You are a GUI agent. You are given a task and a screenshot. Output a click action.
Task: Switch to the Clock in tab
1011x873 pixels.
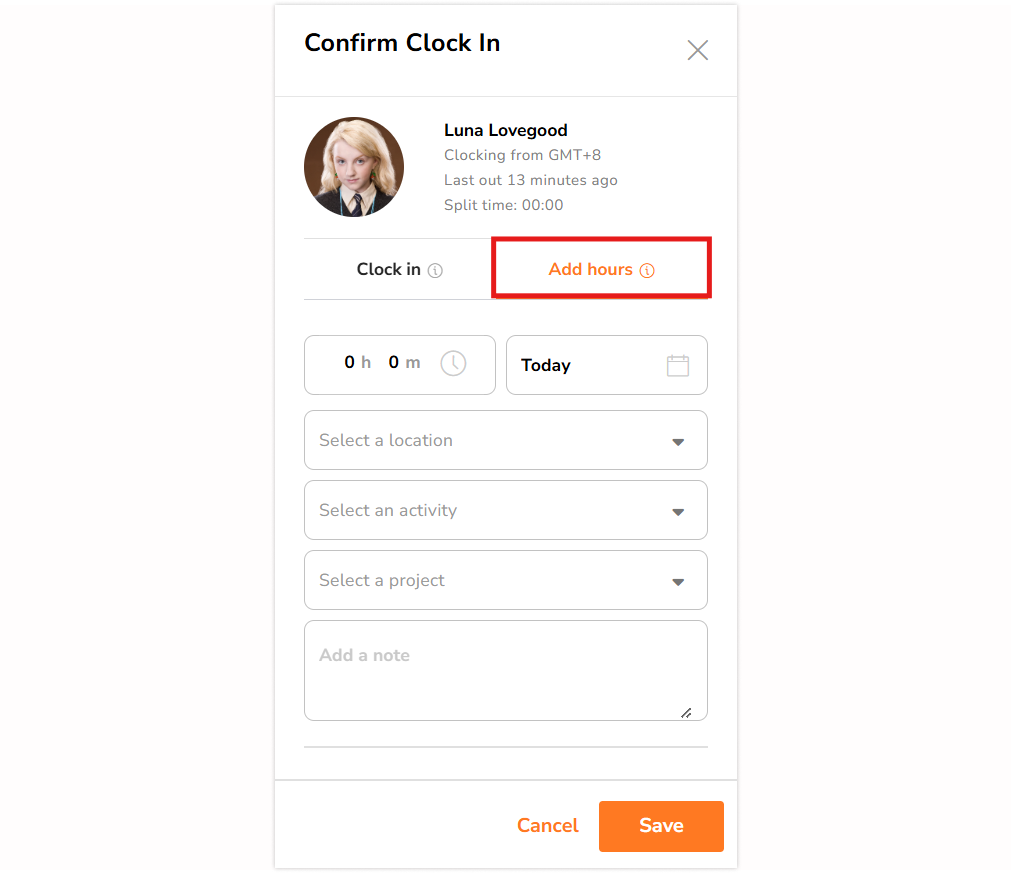(x=398, y=270)
